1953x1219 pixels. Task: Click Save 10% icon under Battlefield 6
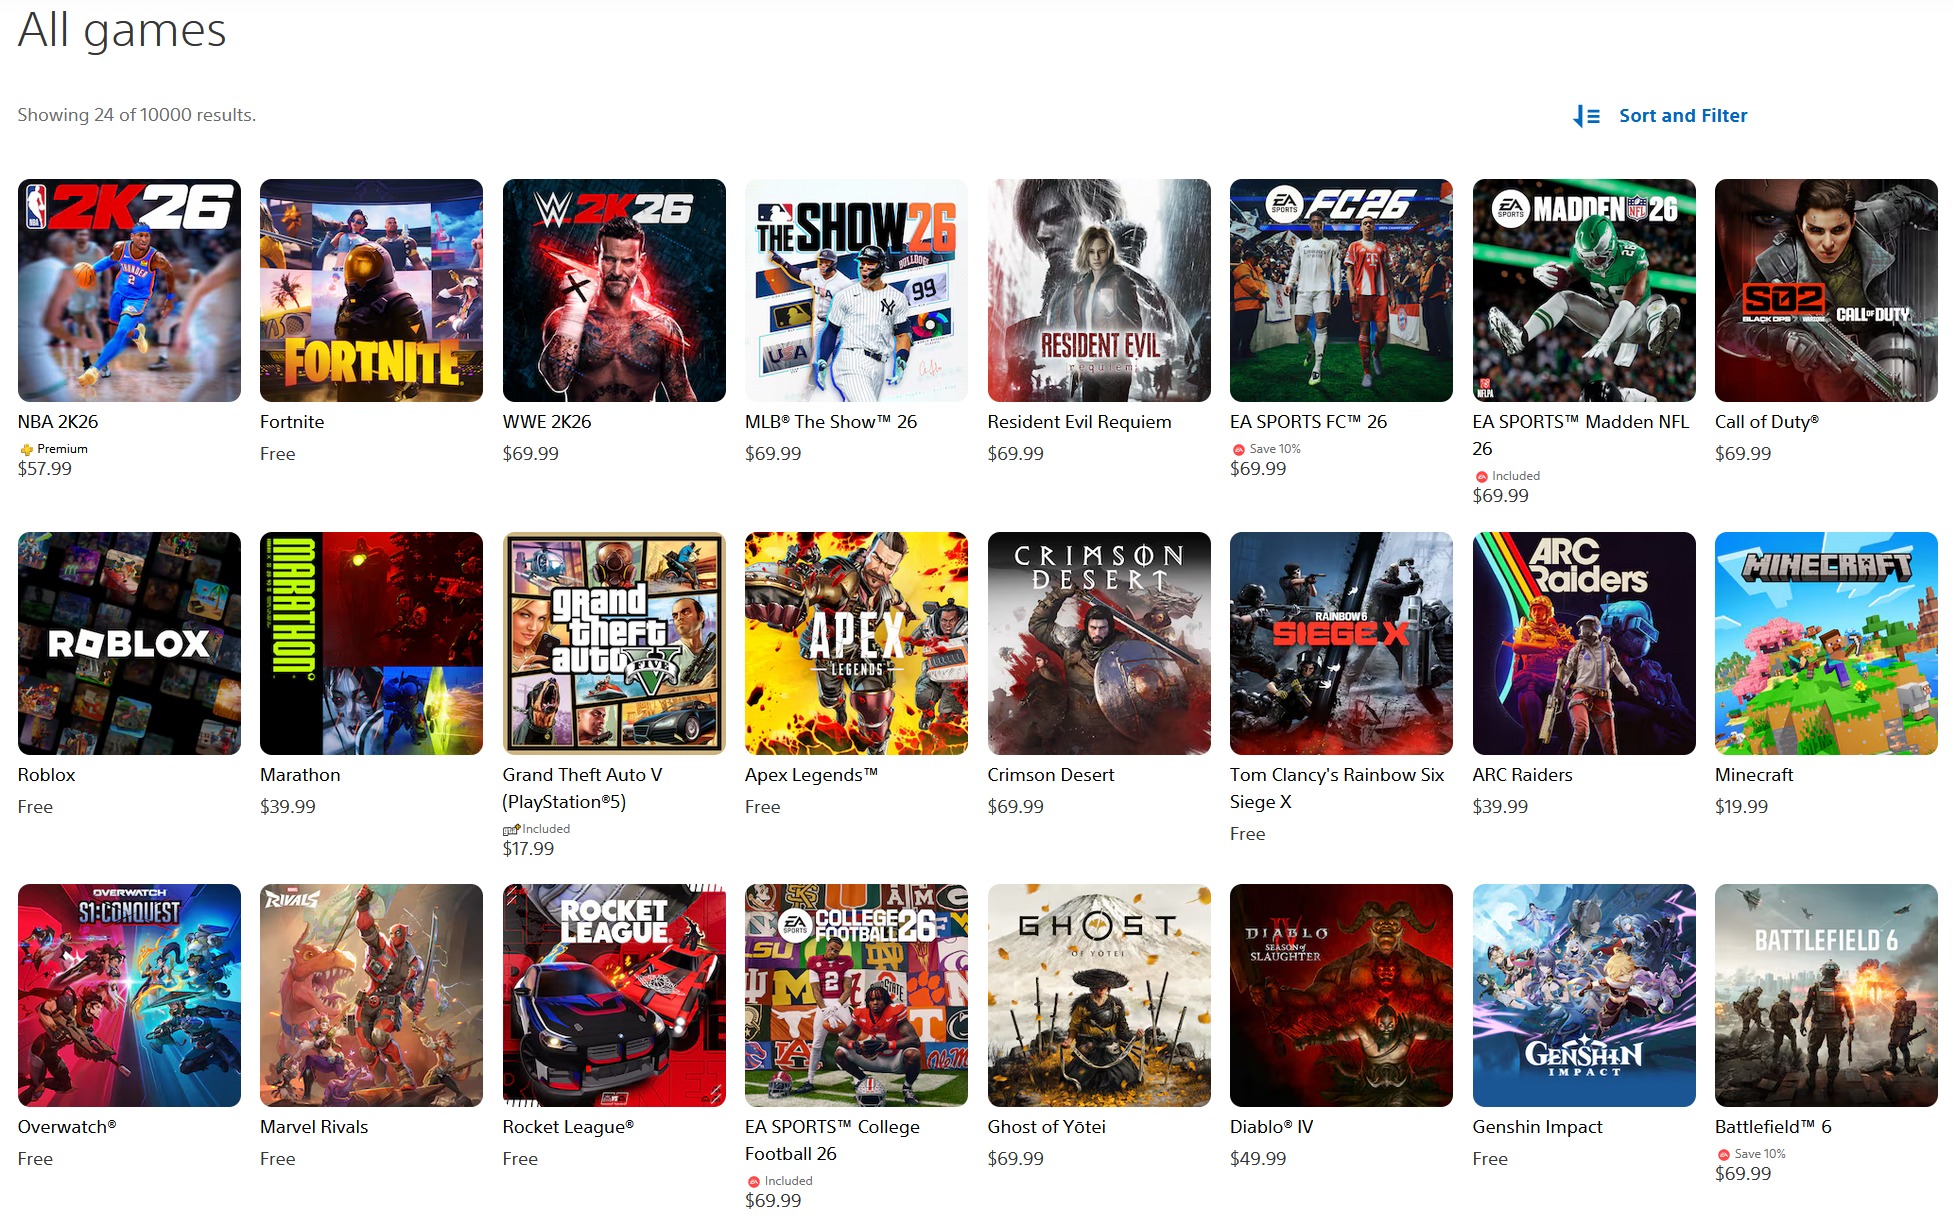tap(1723, 1155)
